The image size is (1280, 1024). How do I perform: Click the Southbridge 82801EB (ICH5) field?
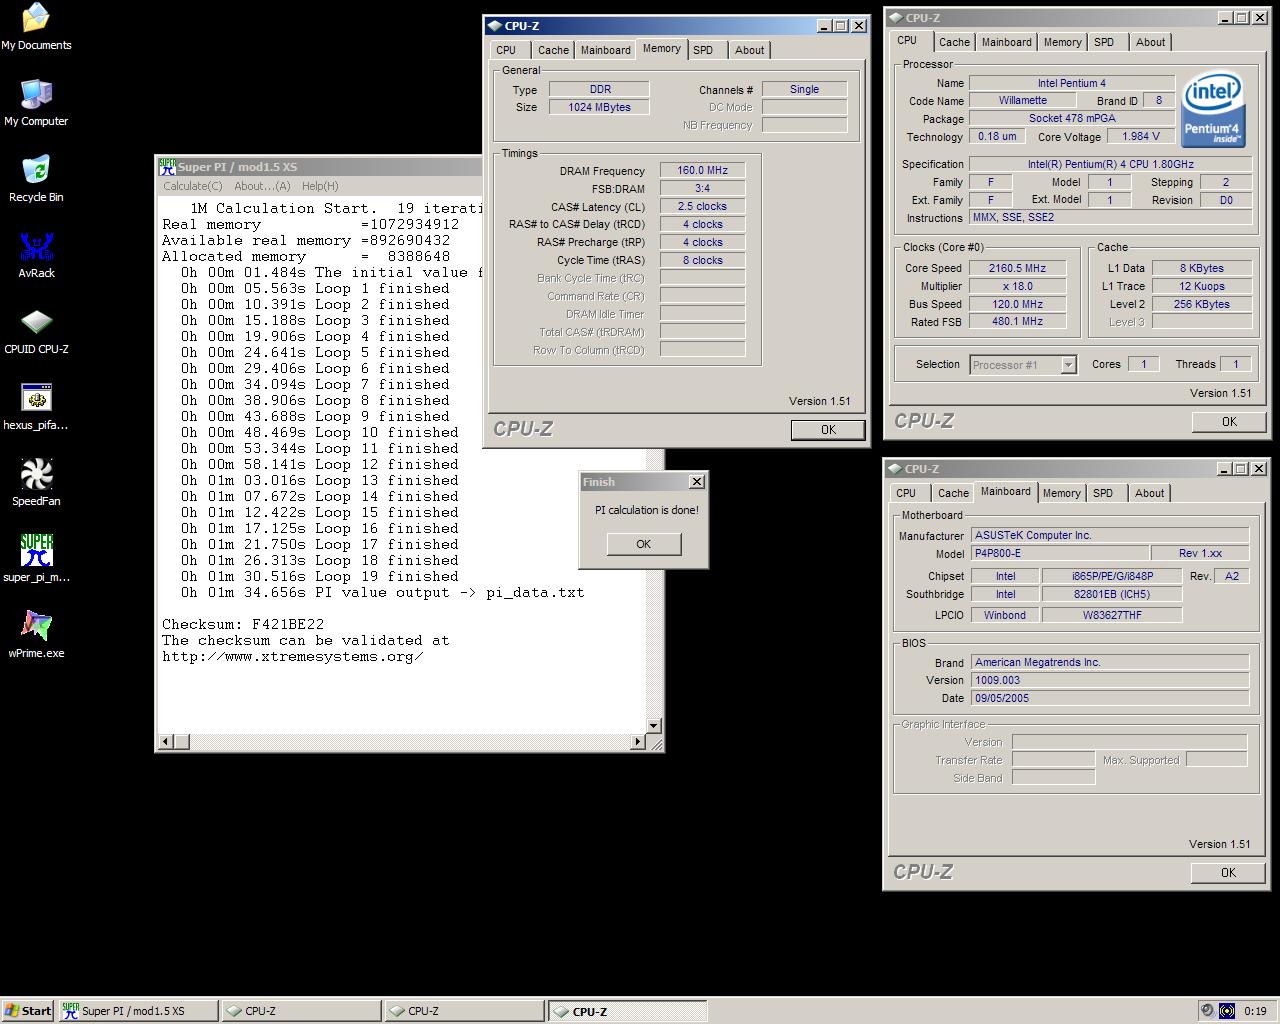click(x=1111, y=594)
